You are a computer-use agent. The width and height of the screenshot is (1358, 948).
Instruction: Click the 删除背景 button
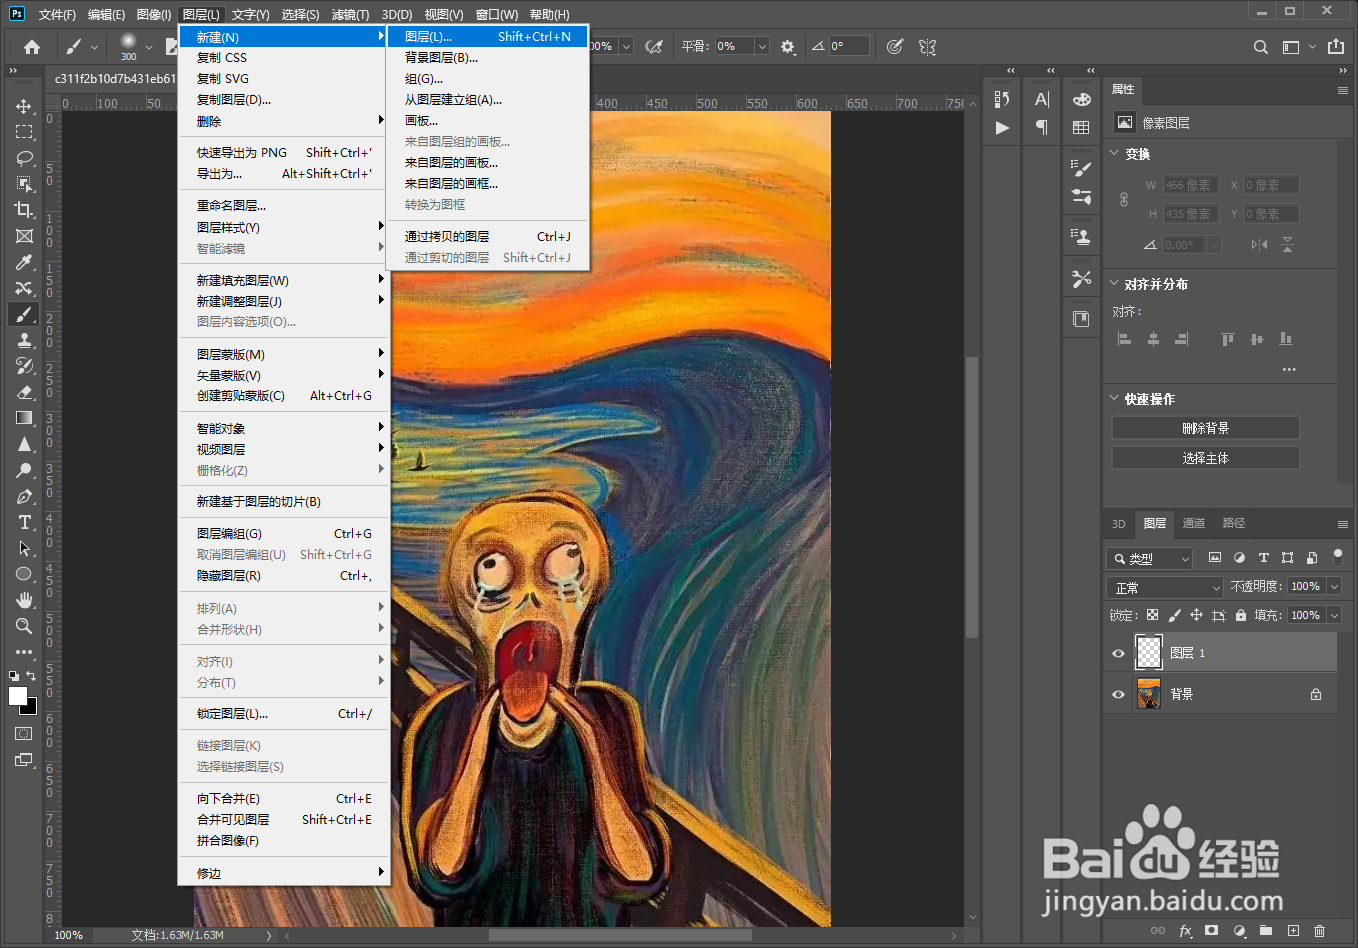tap(1205, 428)
